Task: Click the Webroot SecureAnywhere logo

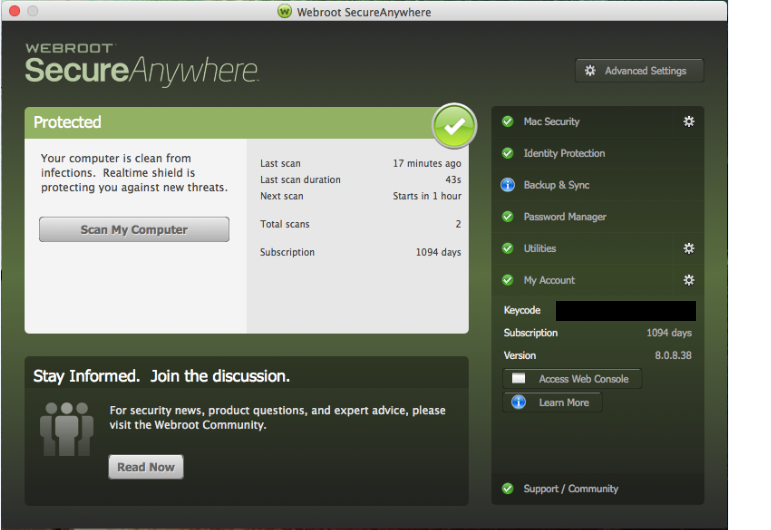Action: coord(142,65)
